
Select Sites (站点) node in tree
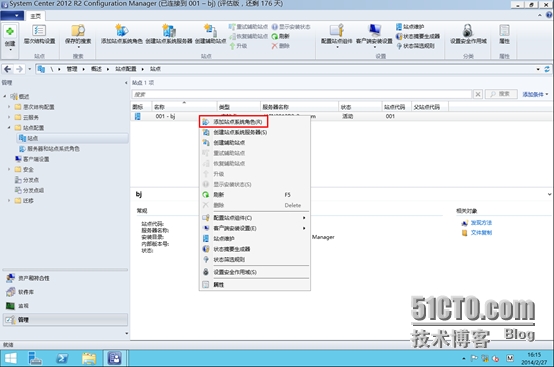pyautogui.click(x=72, y=138)
